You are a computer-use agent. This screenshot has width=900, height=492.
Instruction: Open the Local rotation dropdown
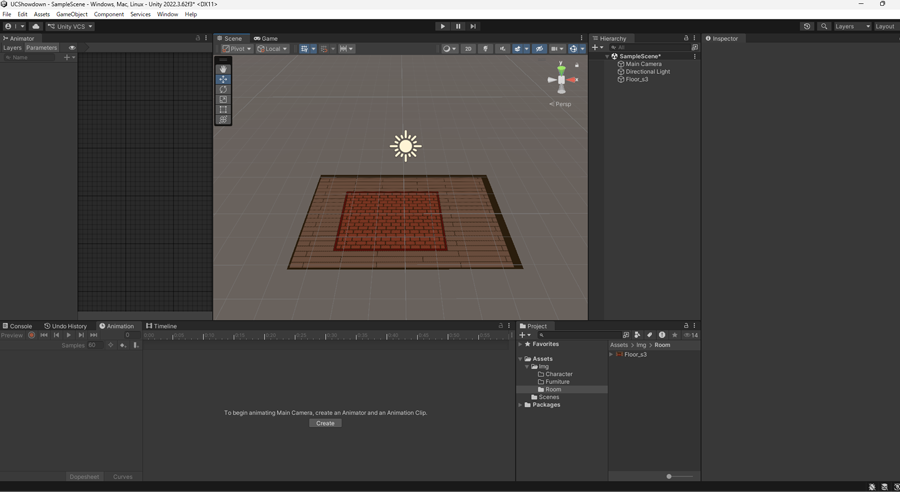[272, 49]
